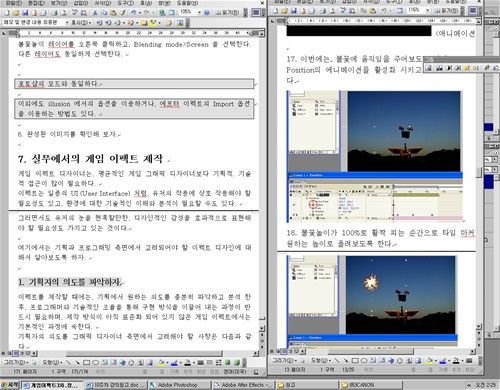Expand fill color arrow in left drawing toolbar

(167, 363)
